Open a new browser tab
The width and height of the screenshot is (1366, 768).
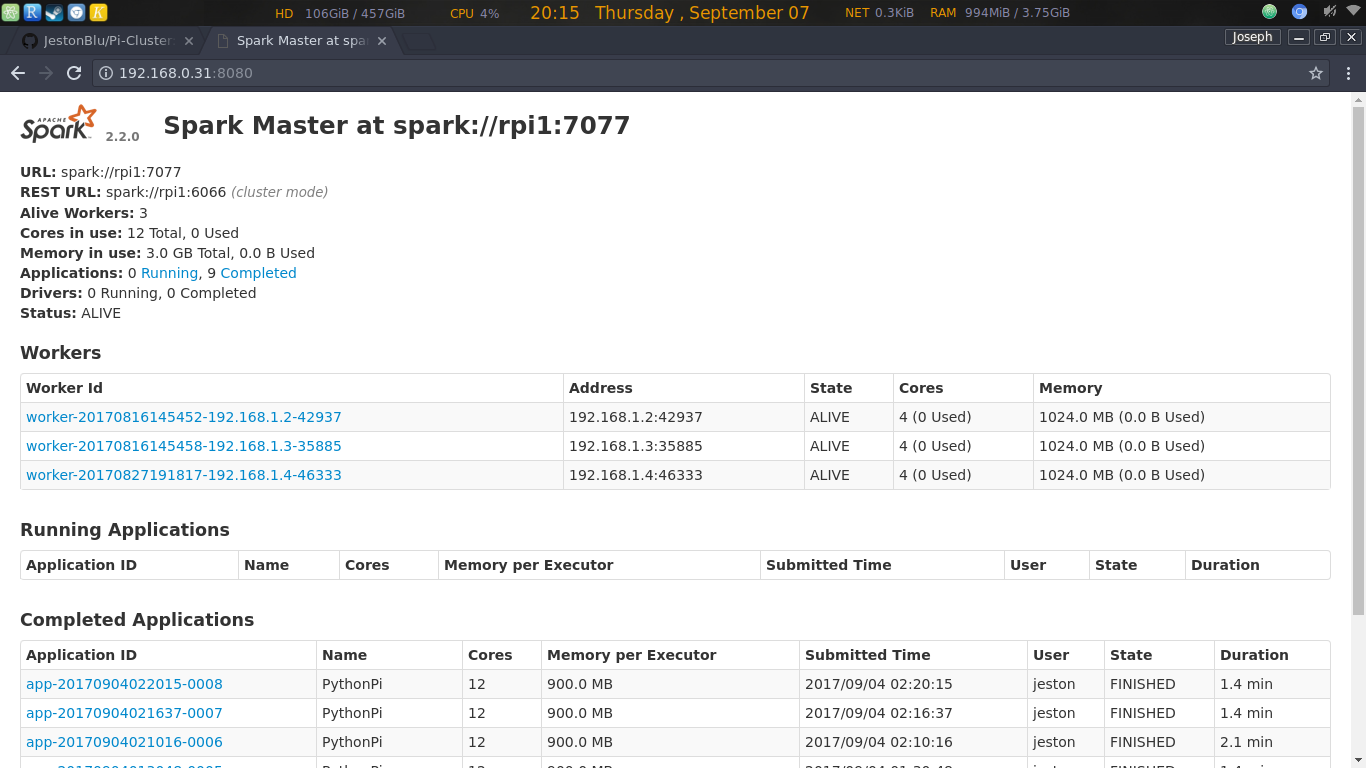(x=420, y=42)
